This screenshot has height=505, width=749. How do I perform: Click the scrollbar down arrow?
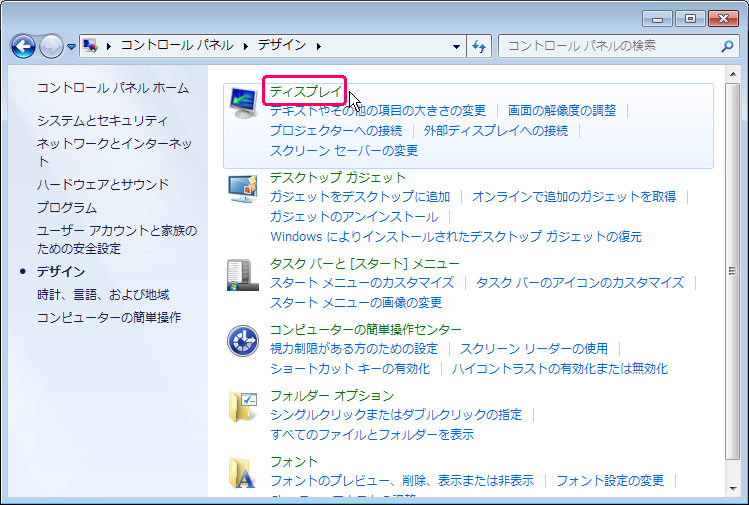point(732,489)
